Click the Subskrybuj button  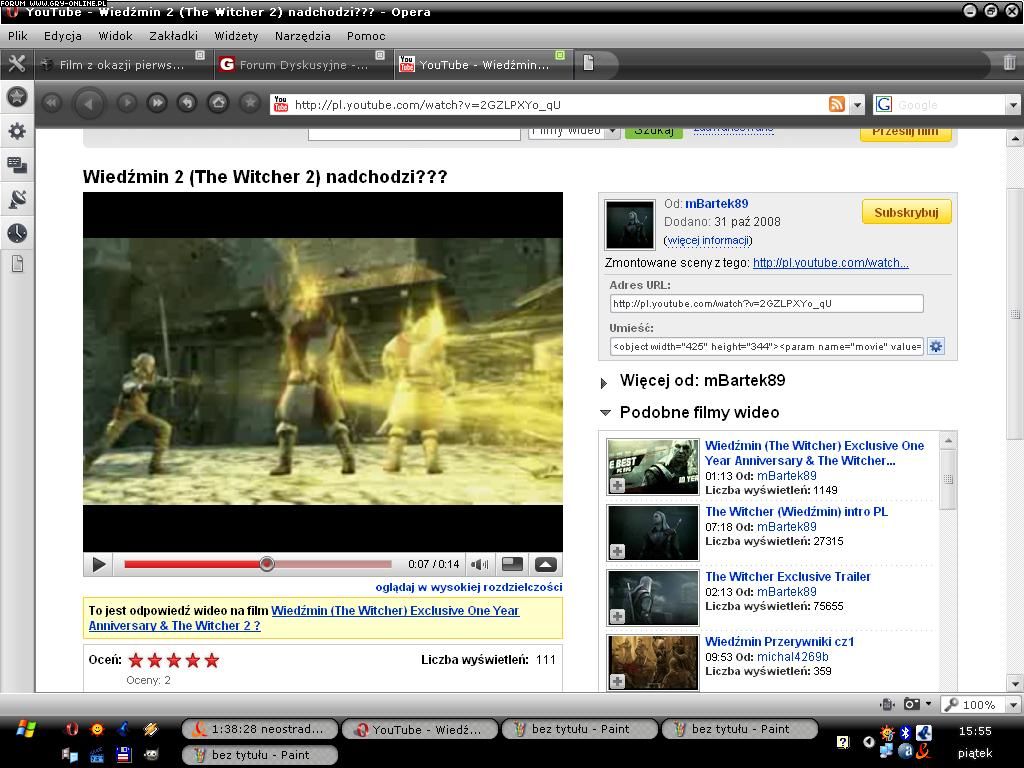(906, 212)
